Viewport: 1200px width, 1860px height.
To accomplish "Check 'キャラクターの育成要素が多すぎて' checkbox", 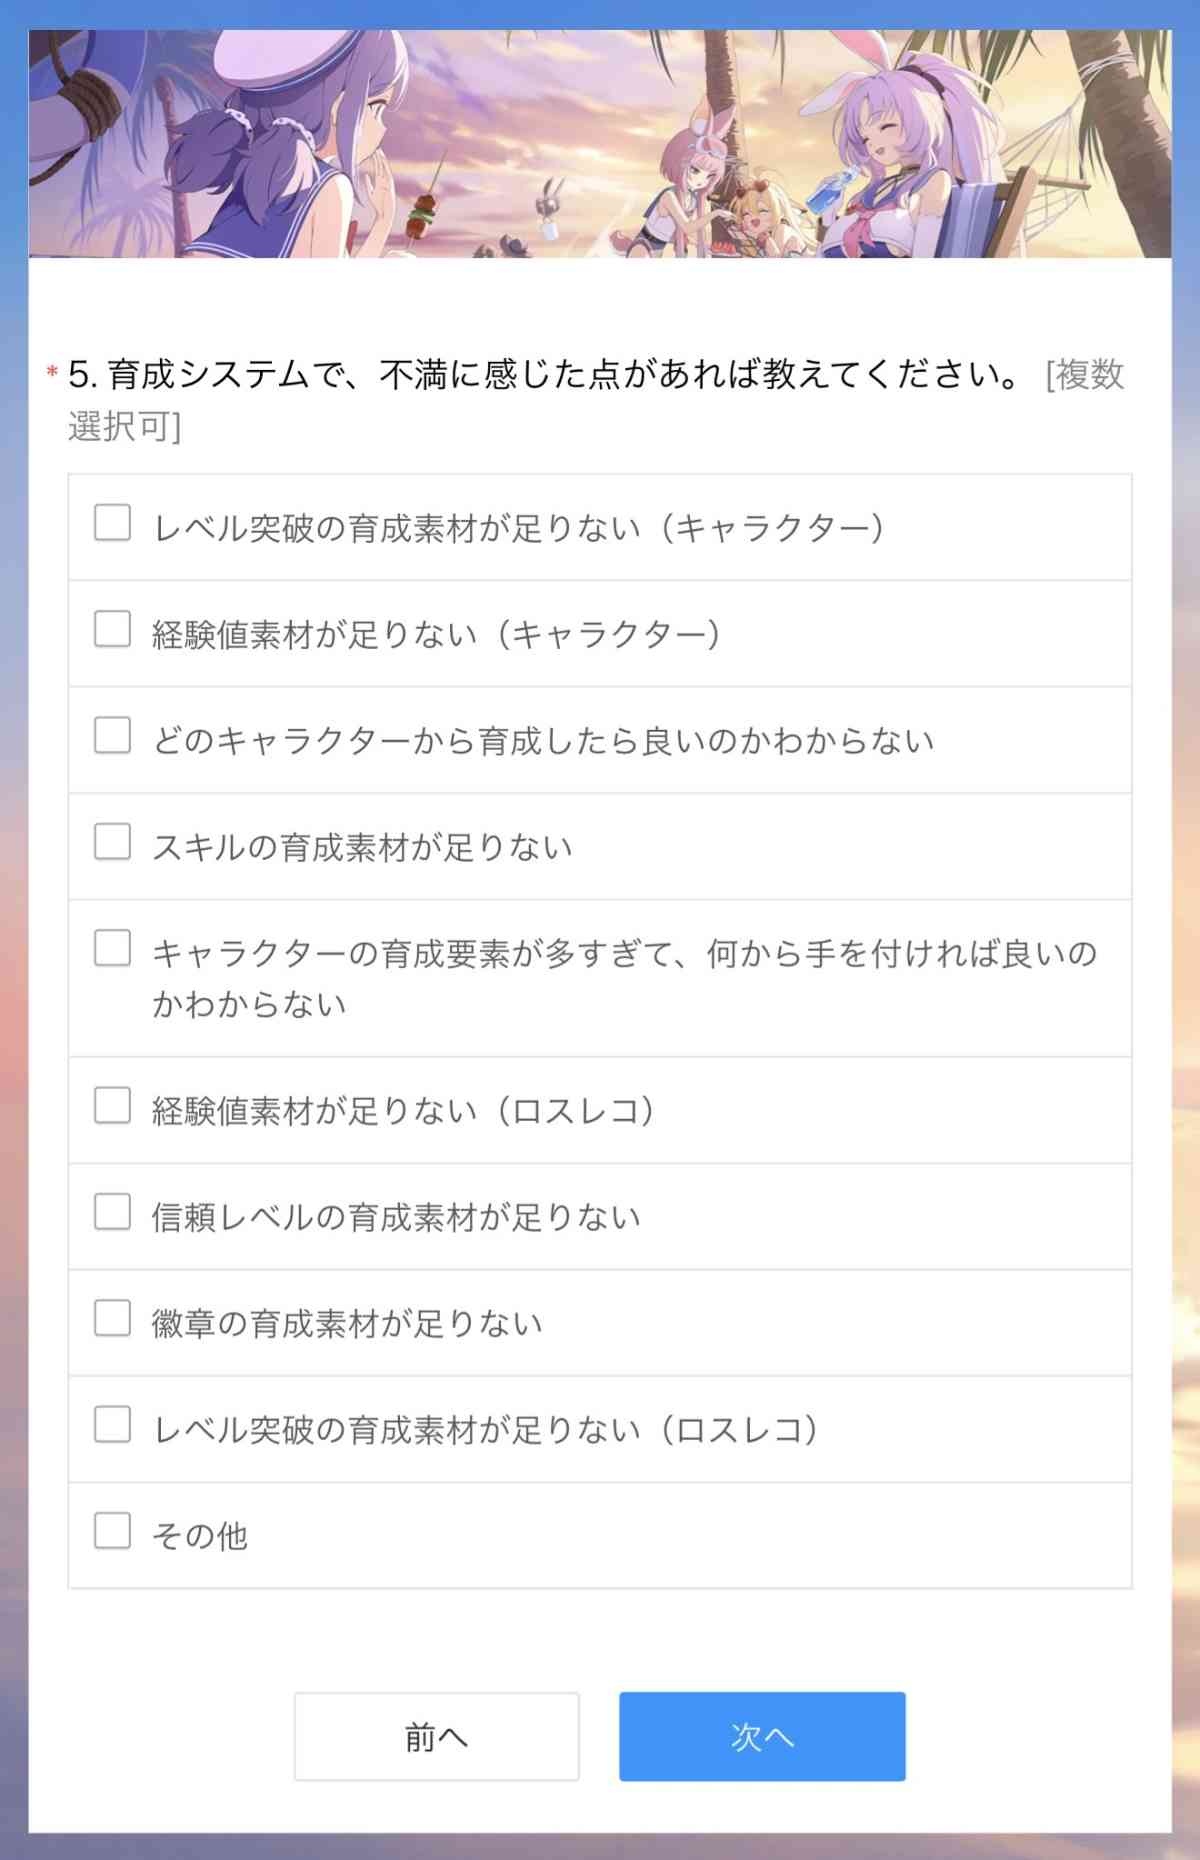I will coord(112,948).
